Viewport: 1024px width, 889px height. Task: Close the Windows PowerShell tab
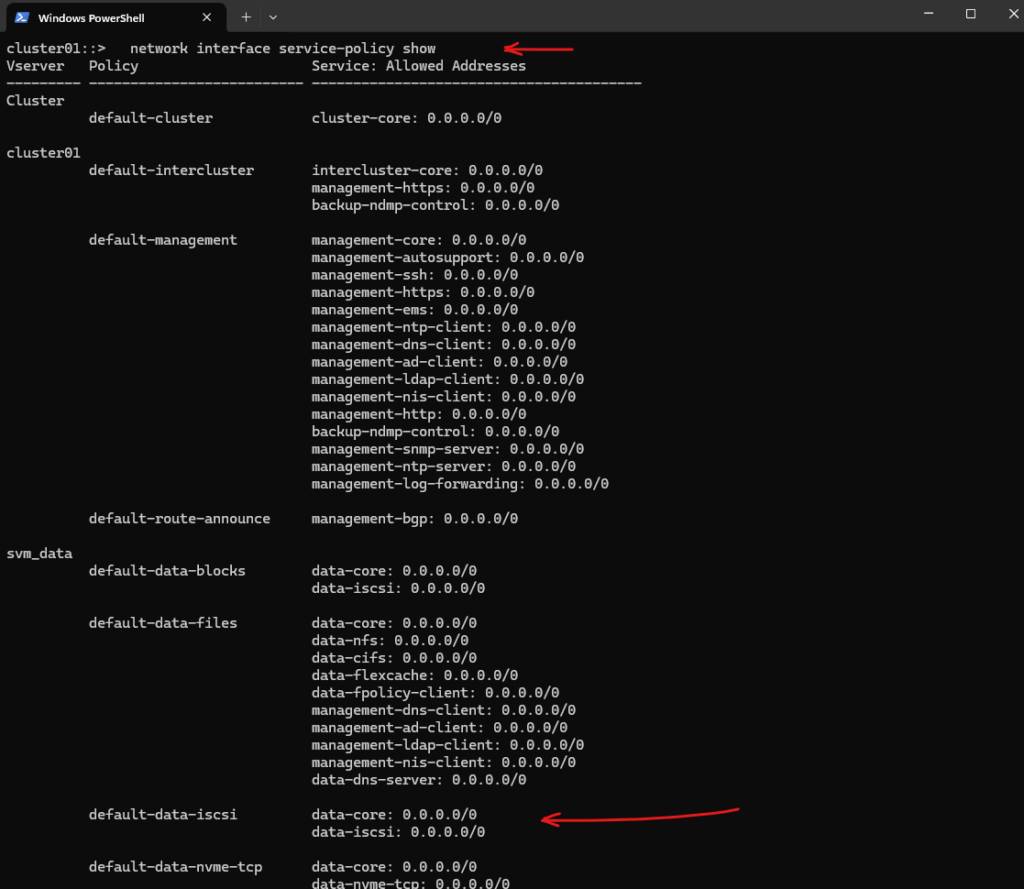[x=207, y=18]
